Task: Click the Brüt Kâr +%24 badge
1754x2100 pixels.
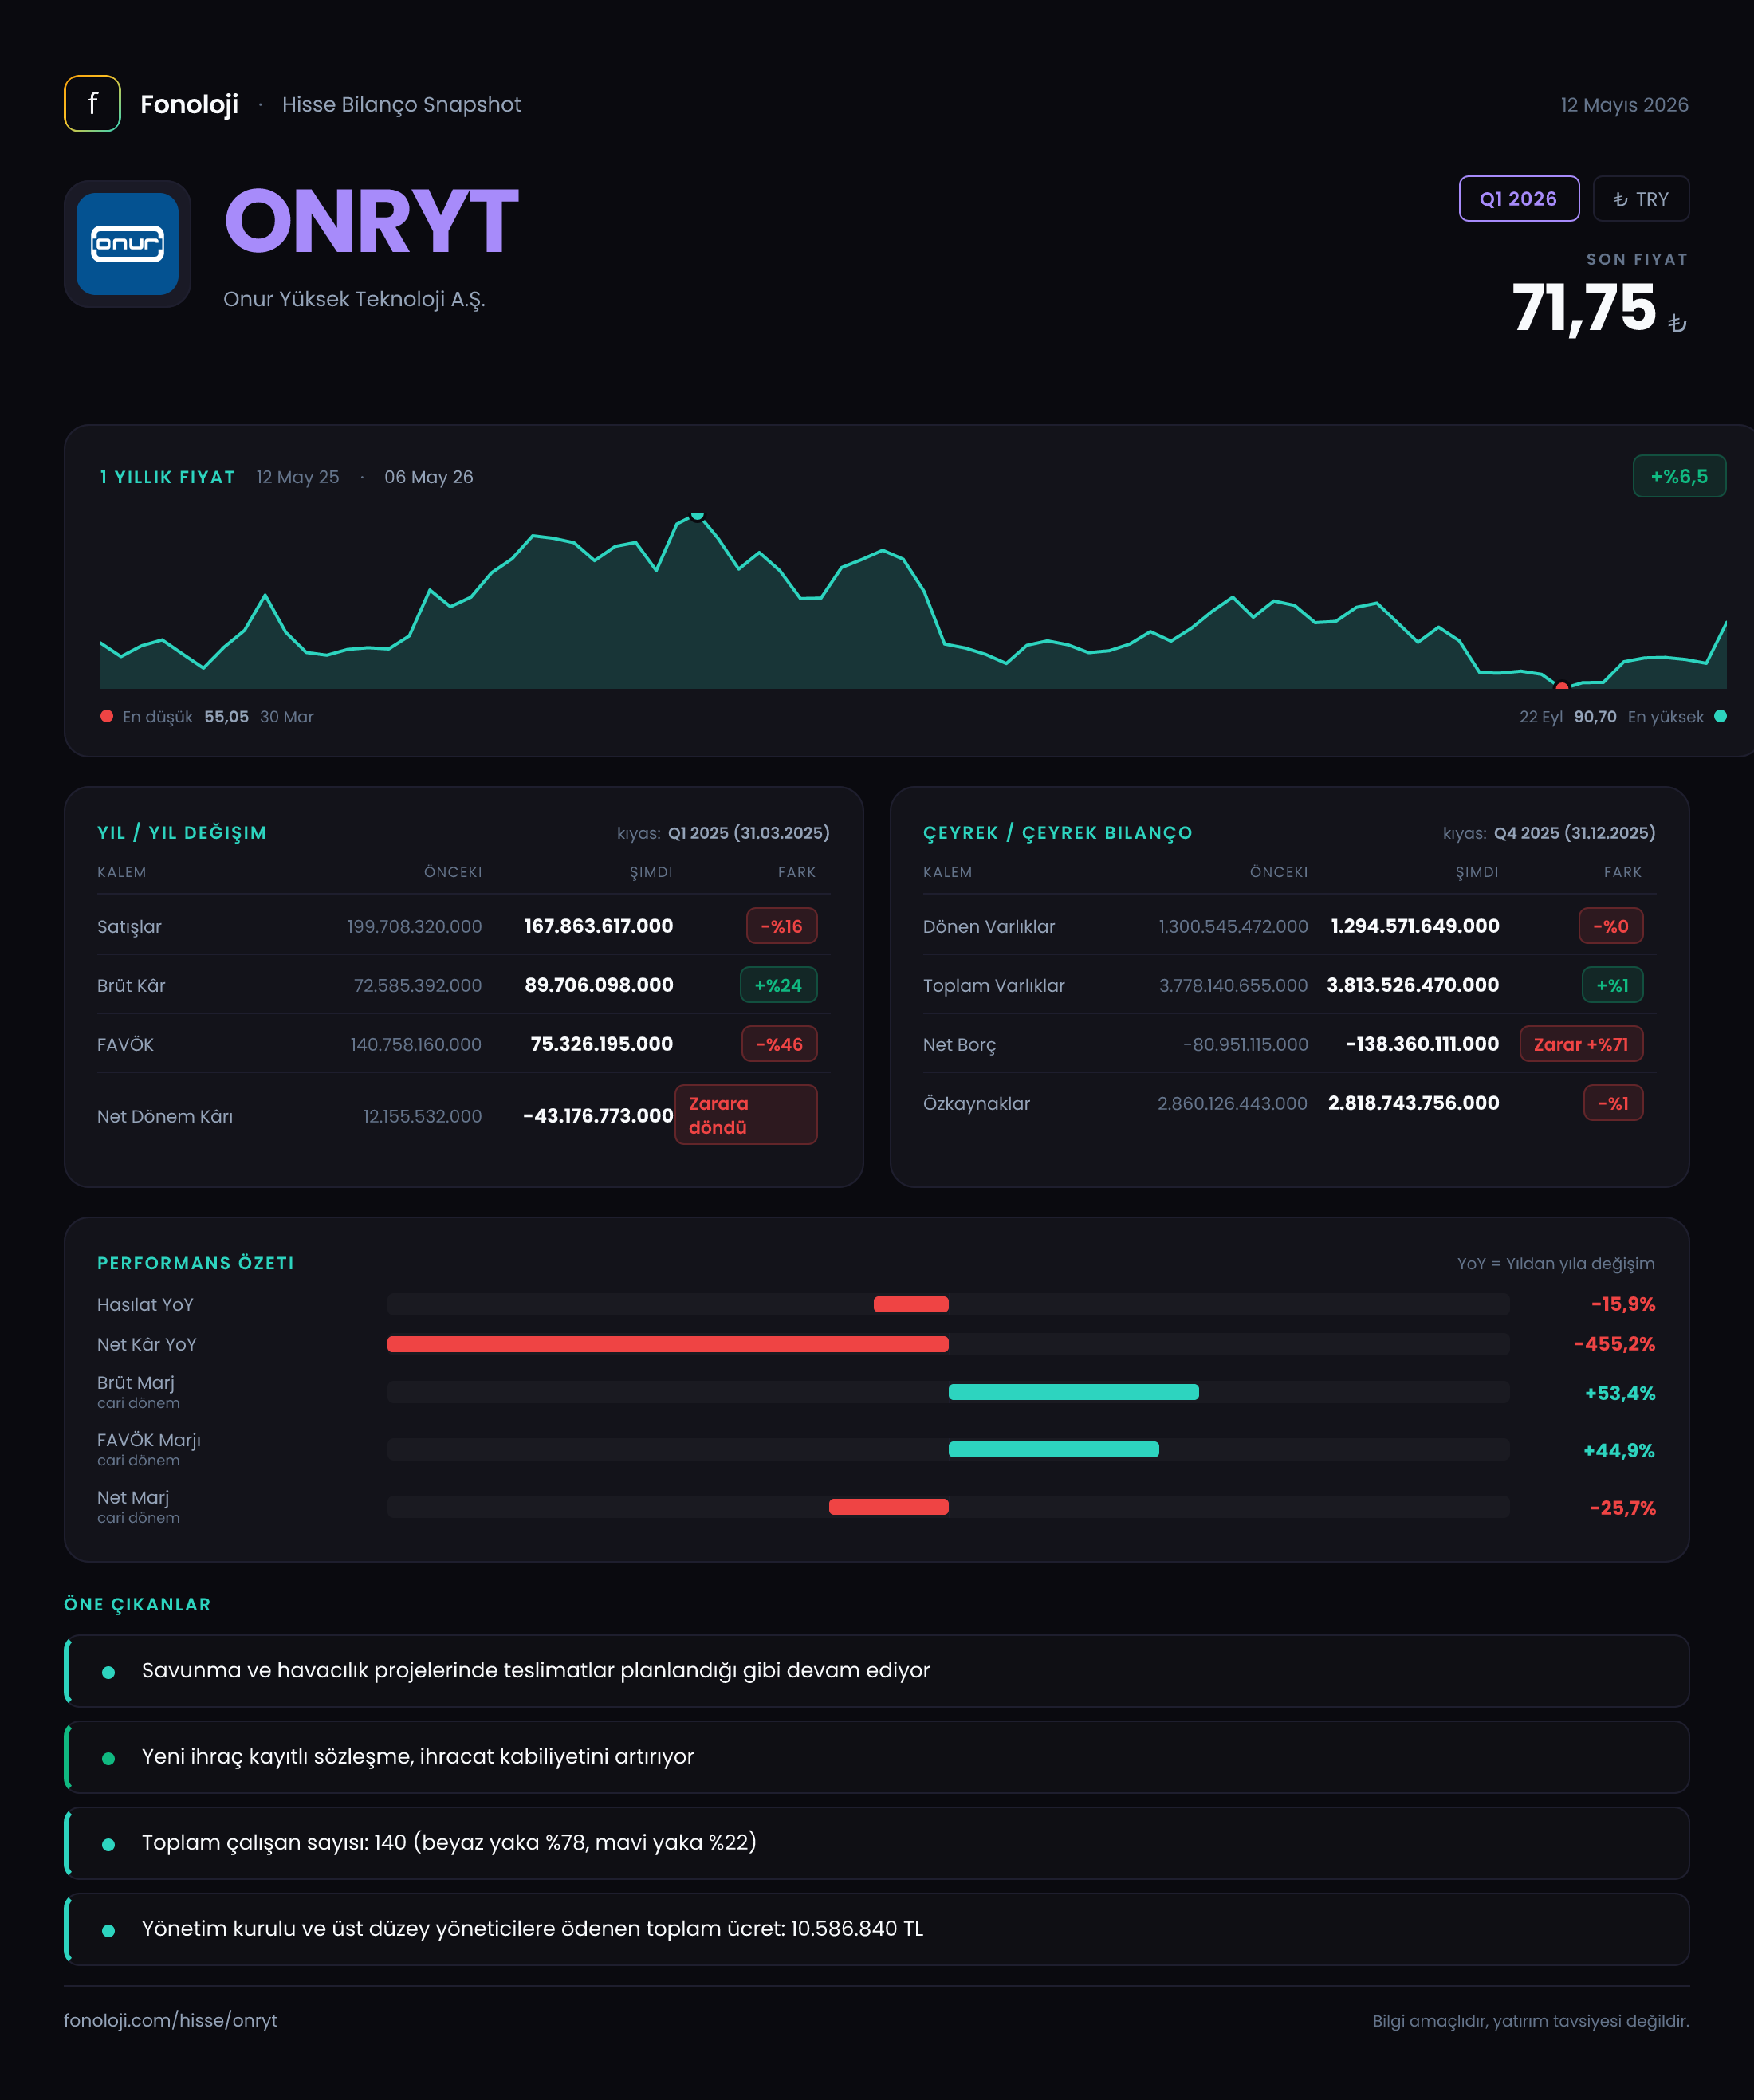Action: pos(778,985)
